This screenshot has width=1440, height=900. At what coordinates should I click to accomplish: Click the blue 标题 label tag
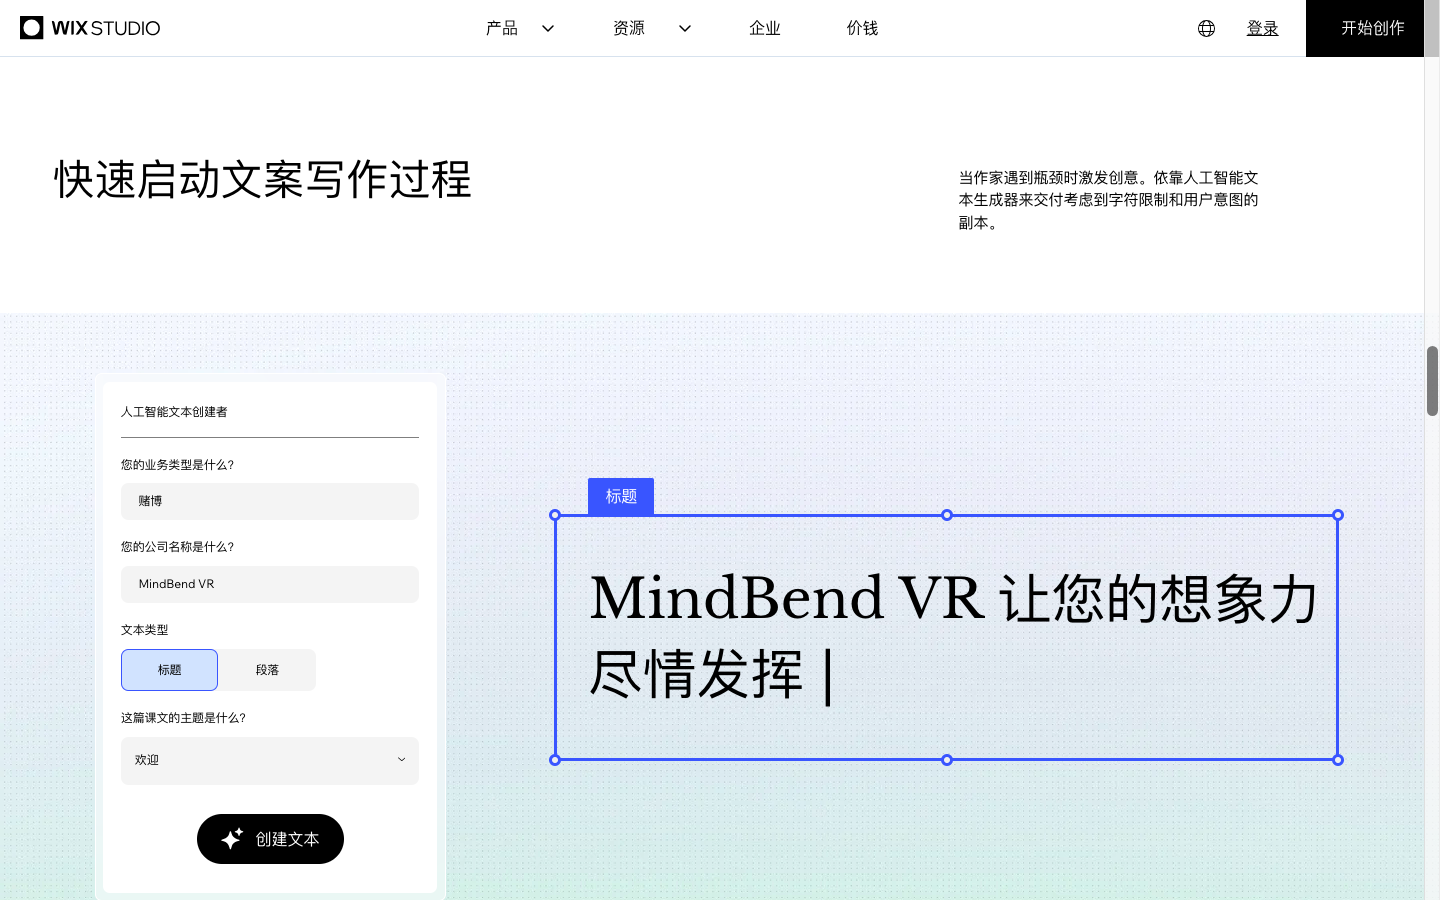click(621, 496)
